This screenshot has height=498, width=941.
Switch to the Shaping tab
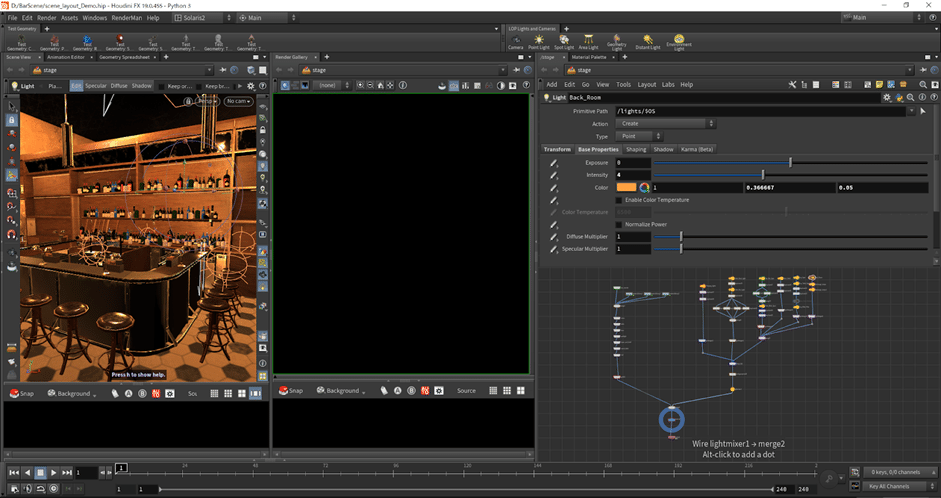pos(636,149)
